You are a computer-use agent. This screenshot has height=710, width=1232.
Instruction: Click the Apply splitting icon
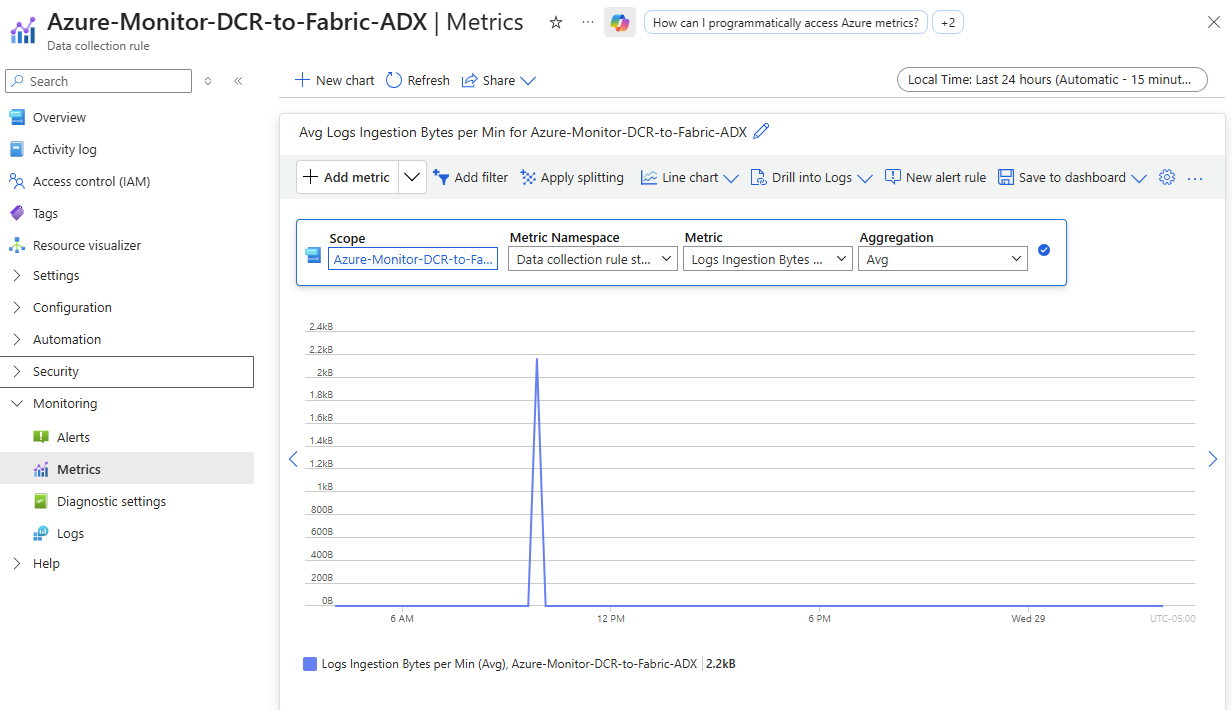click(528, 177)
